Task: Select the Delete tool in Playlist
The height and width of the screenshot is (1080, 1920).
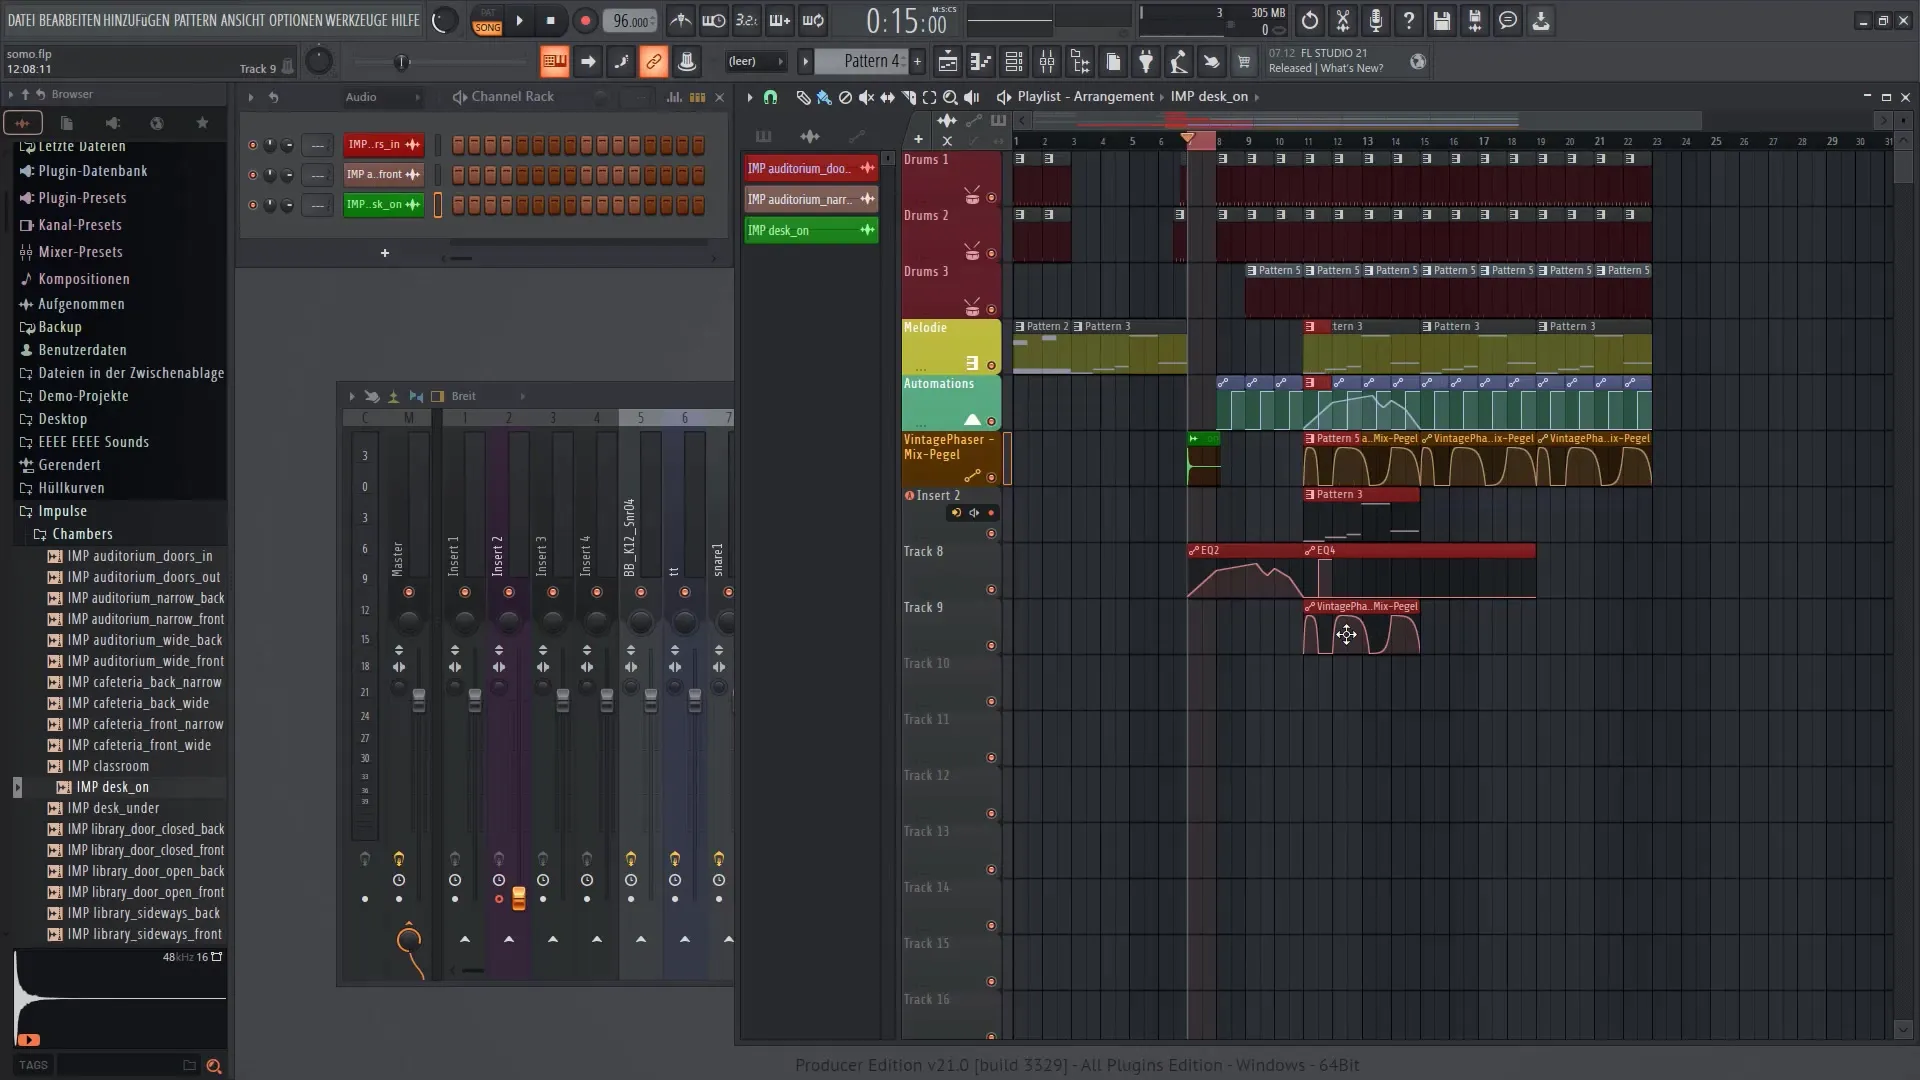Action: tap(845, 97)
